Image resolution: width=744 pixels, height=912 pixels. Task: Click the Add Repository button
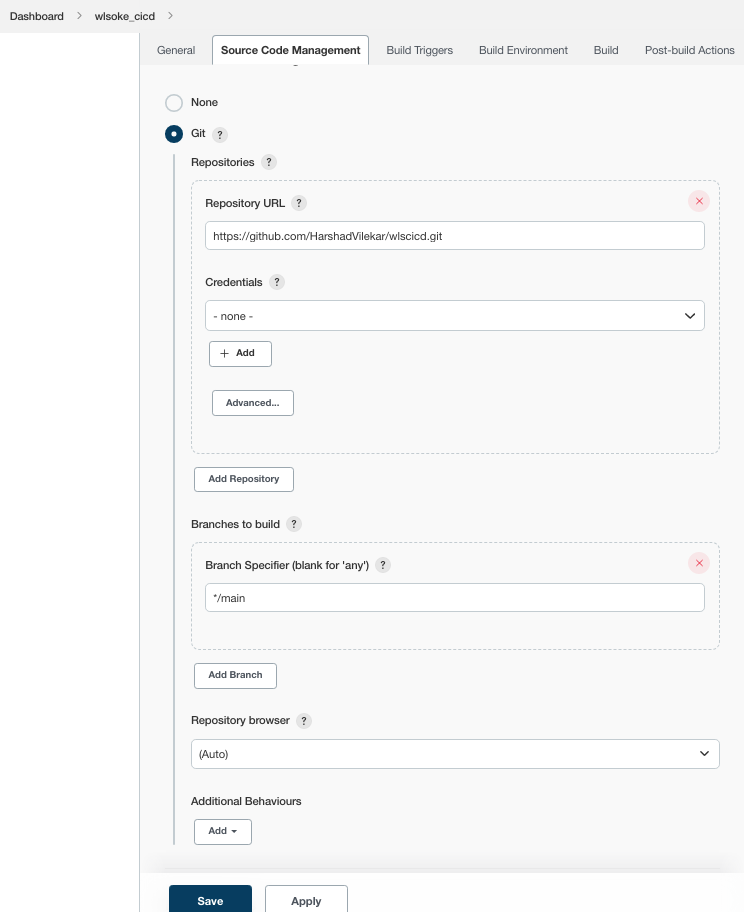click(243, 479)
